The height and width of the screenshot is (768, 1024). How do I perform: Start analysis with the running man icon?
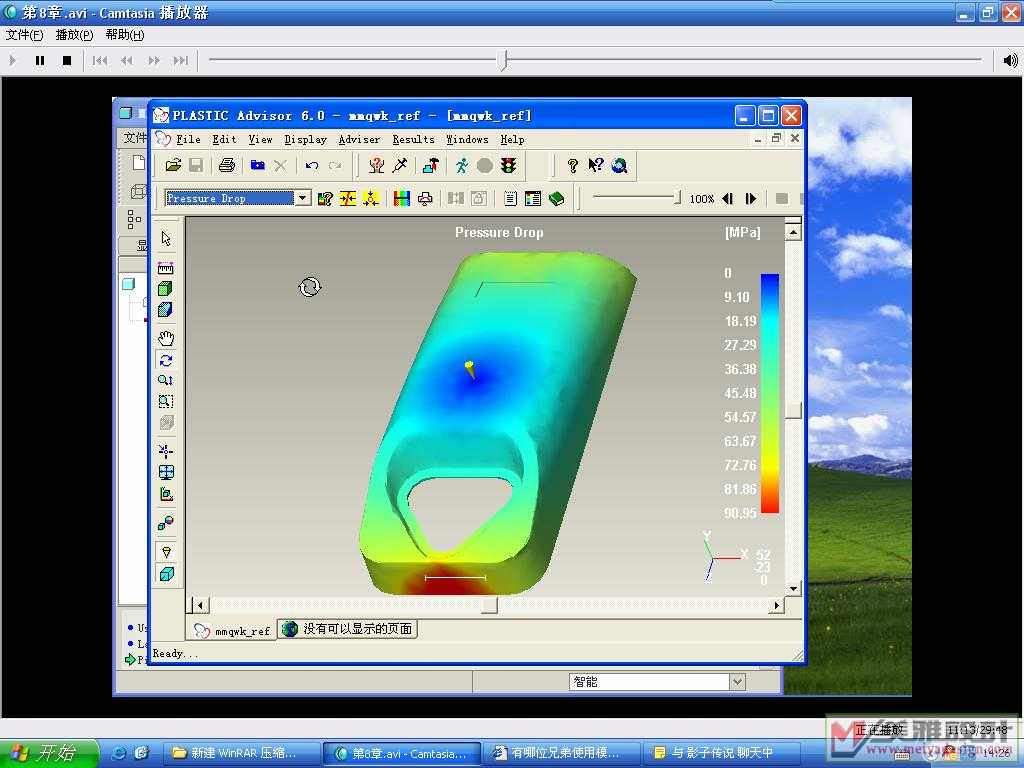tap(462, 166)
